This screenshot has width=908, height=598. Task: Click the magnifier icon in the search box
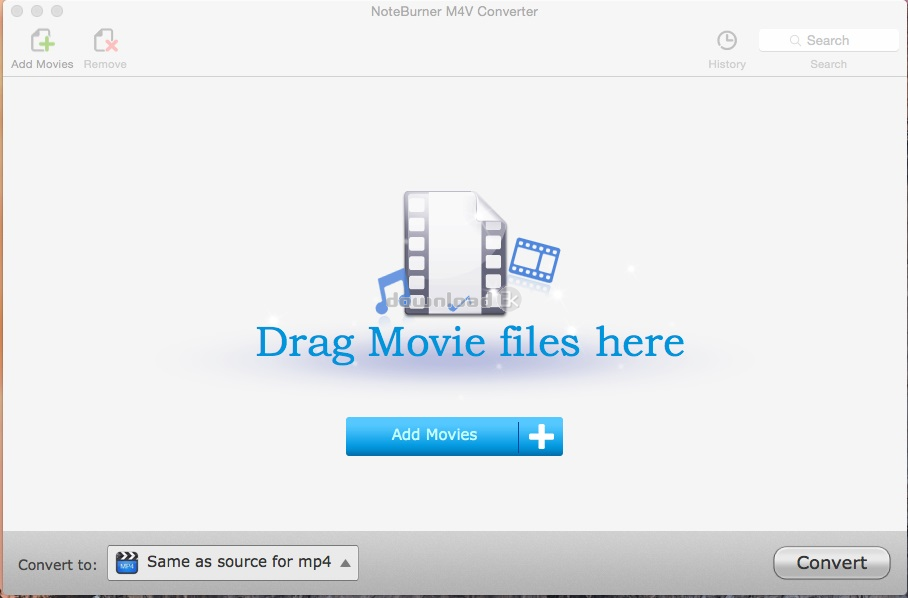tap(796, 41)
